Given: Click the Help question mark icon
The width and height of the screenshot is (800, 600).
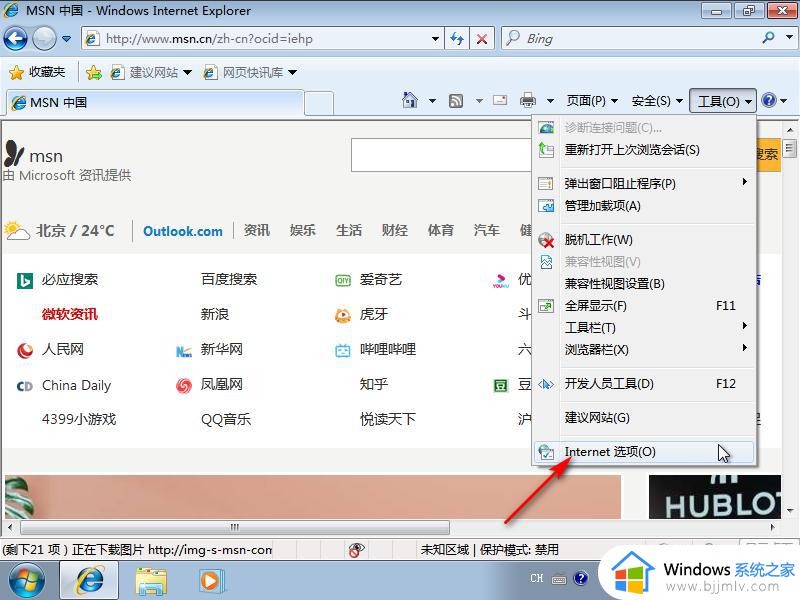Looking at the screenshot, I should coord(768,100).
